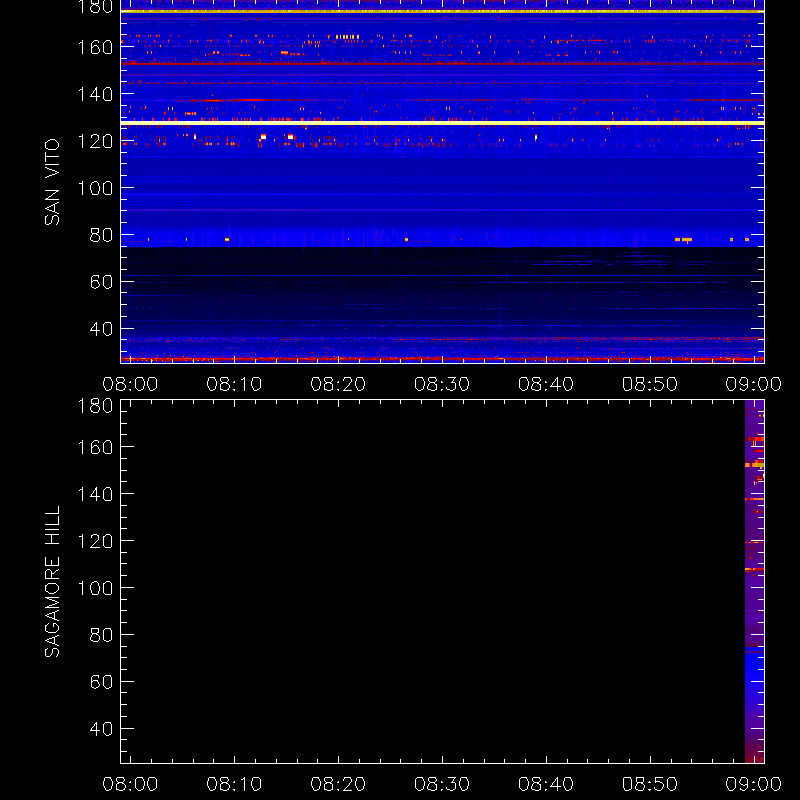Select the 80 label on San Vito axis
The image size is (800, 800).
[101, 235]
